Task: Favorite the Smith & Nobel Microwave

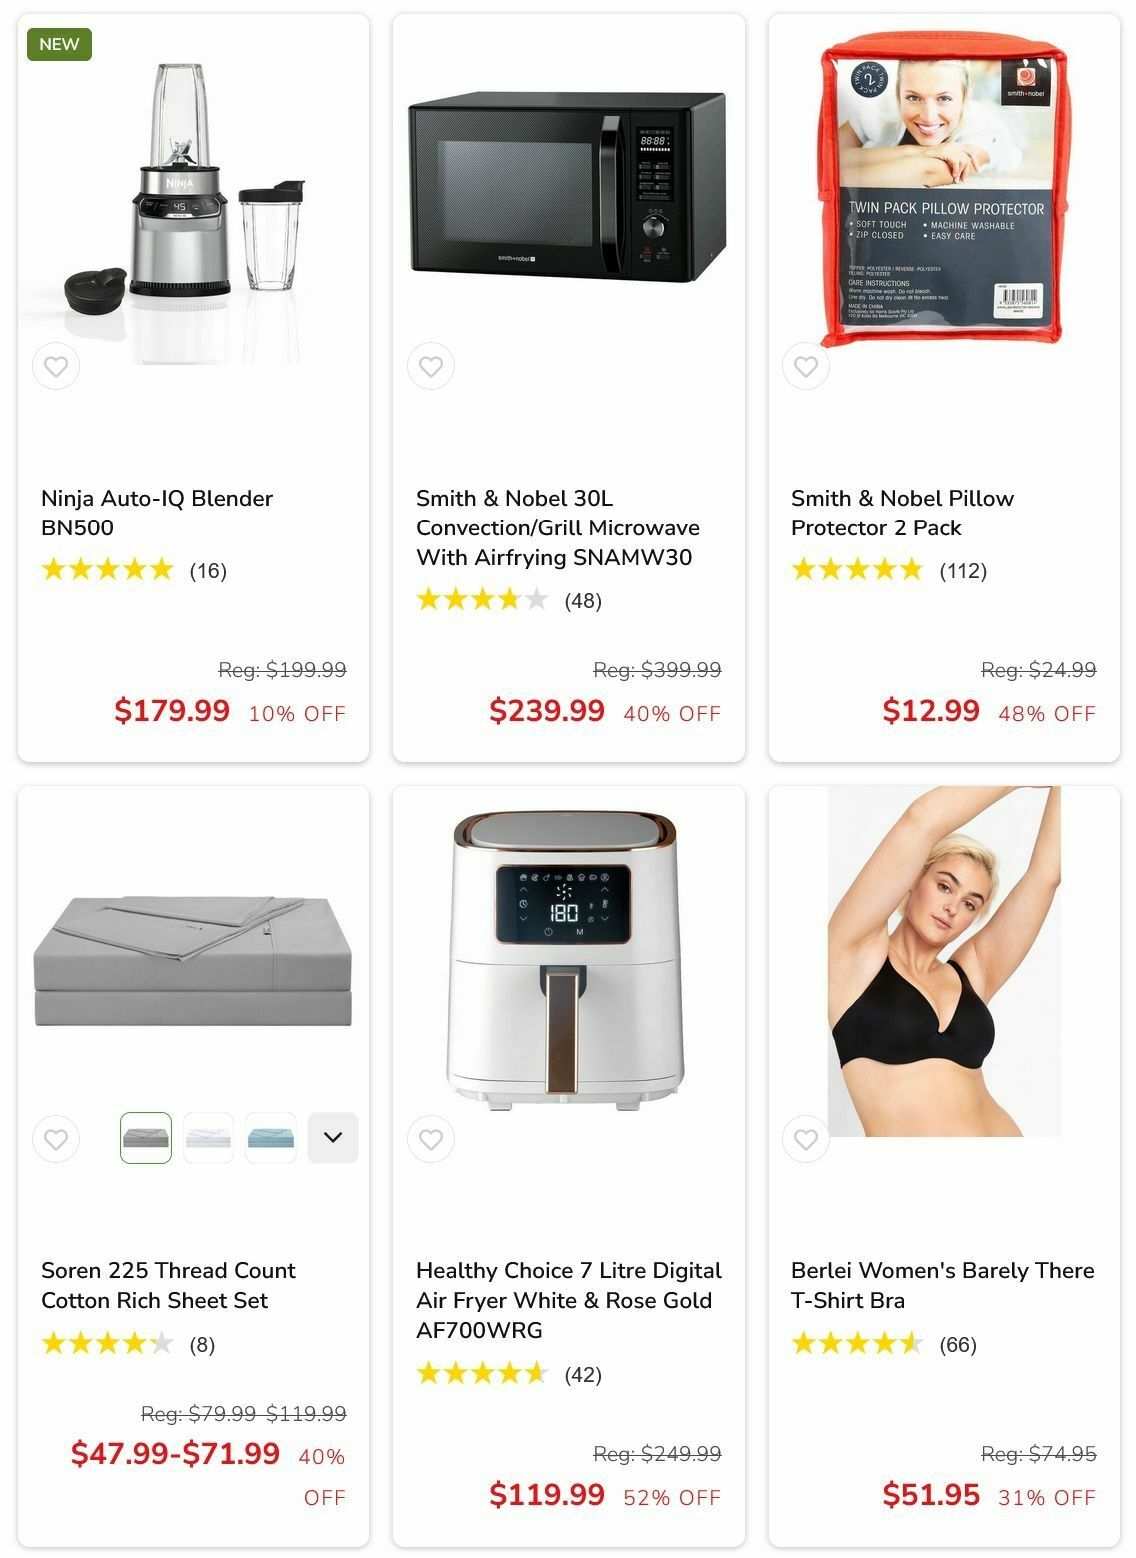Action: click(x=431, y=367)
